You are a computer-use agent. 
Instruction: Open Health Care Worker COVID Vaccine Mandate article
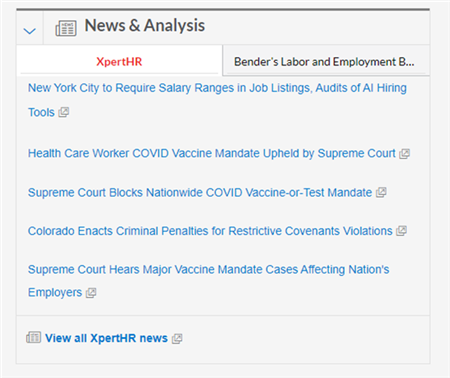tap(212, 153)
